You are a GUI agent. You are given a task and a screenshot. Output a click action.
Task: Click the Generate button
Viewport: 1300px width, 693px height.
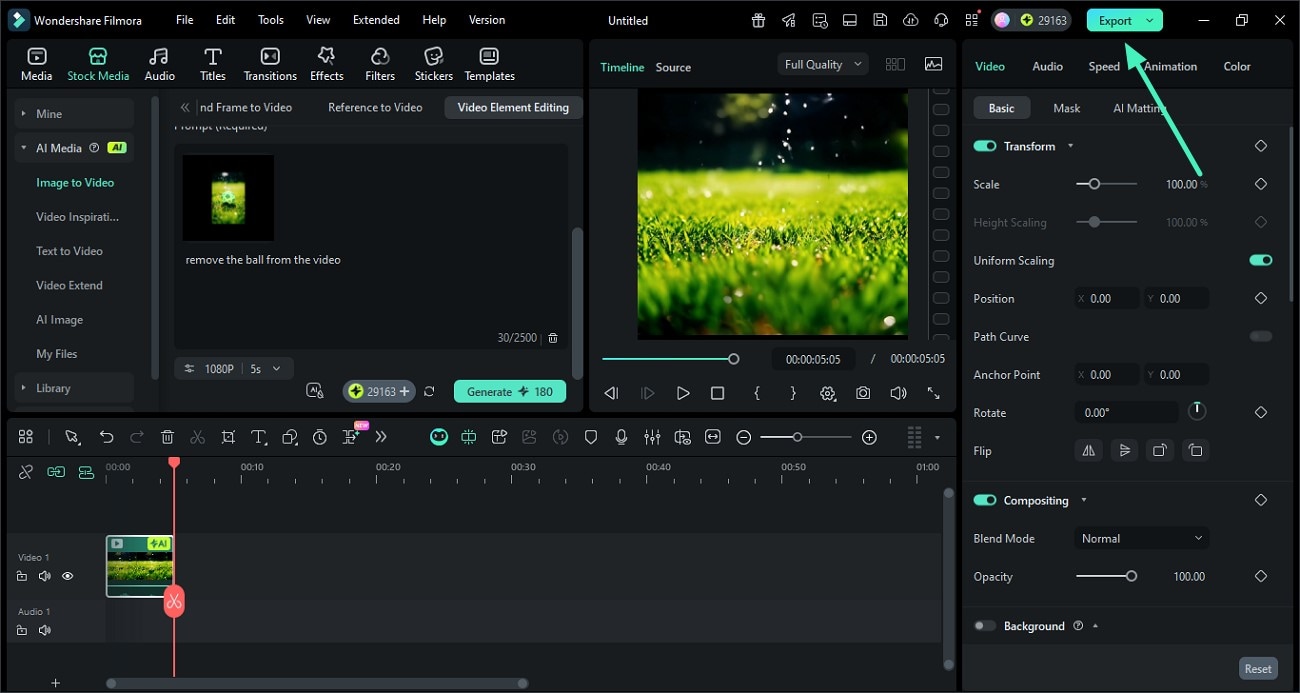pyautogui.click(x=509, y=392)
